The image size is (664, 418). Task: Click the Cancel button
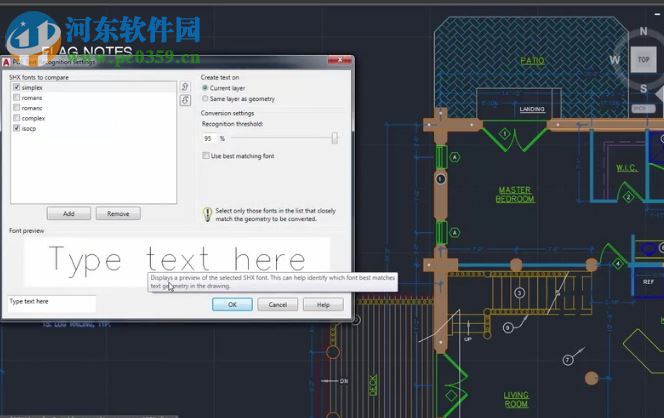point(278,305)
